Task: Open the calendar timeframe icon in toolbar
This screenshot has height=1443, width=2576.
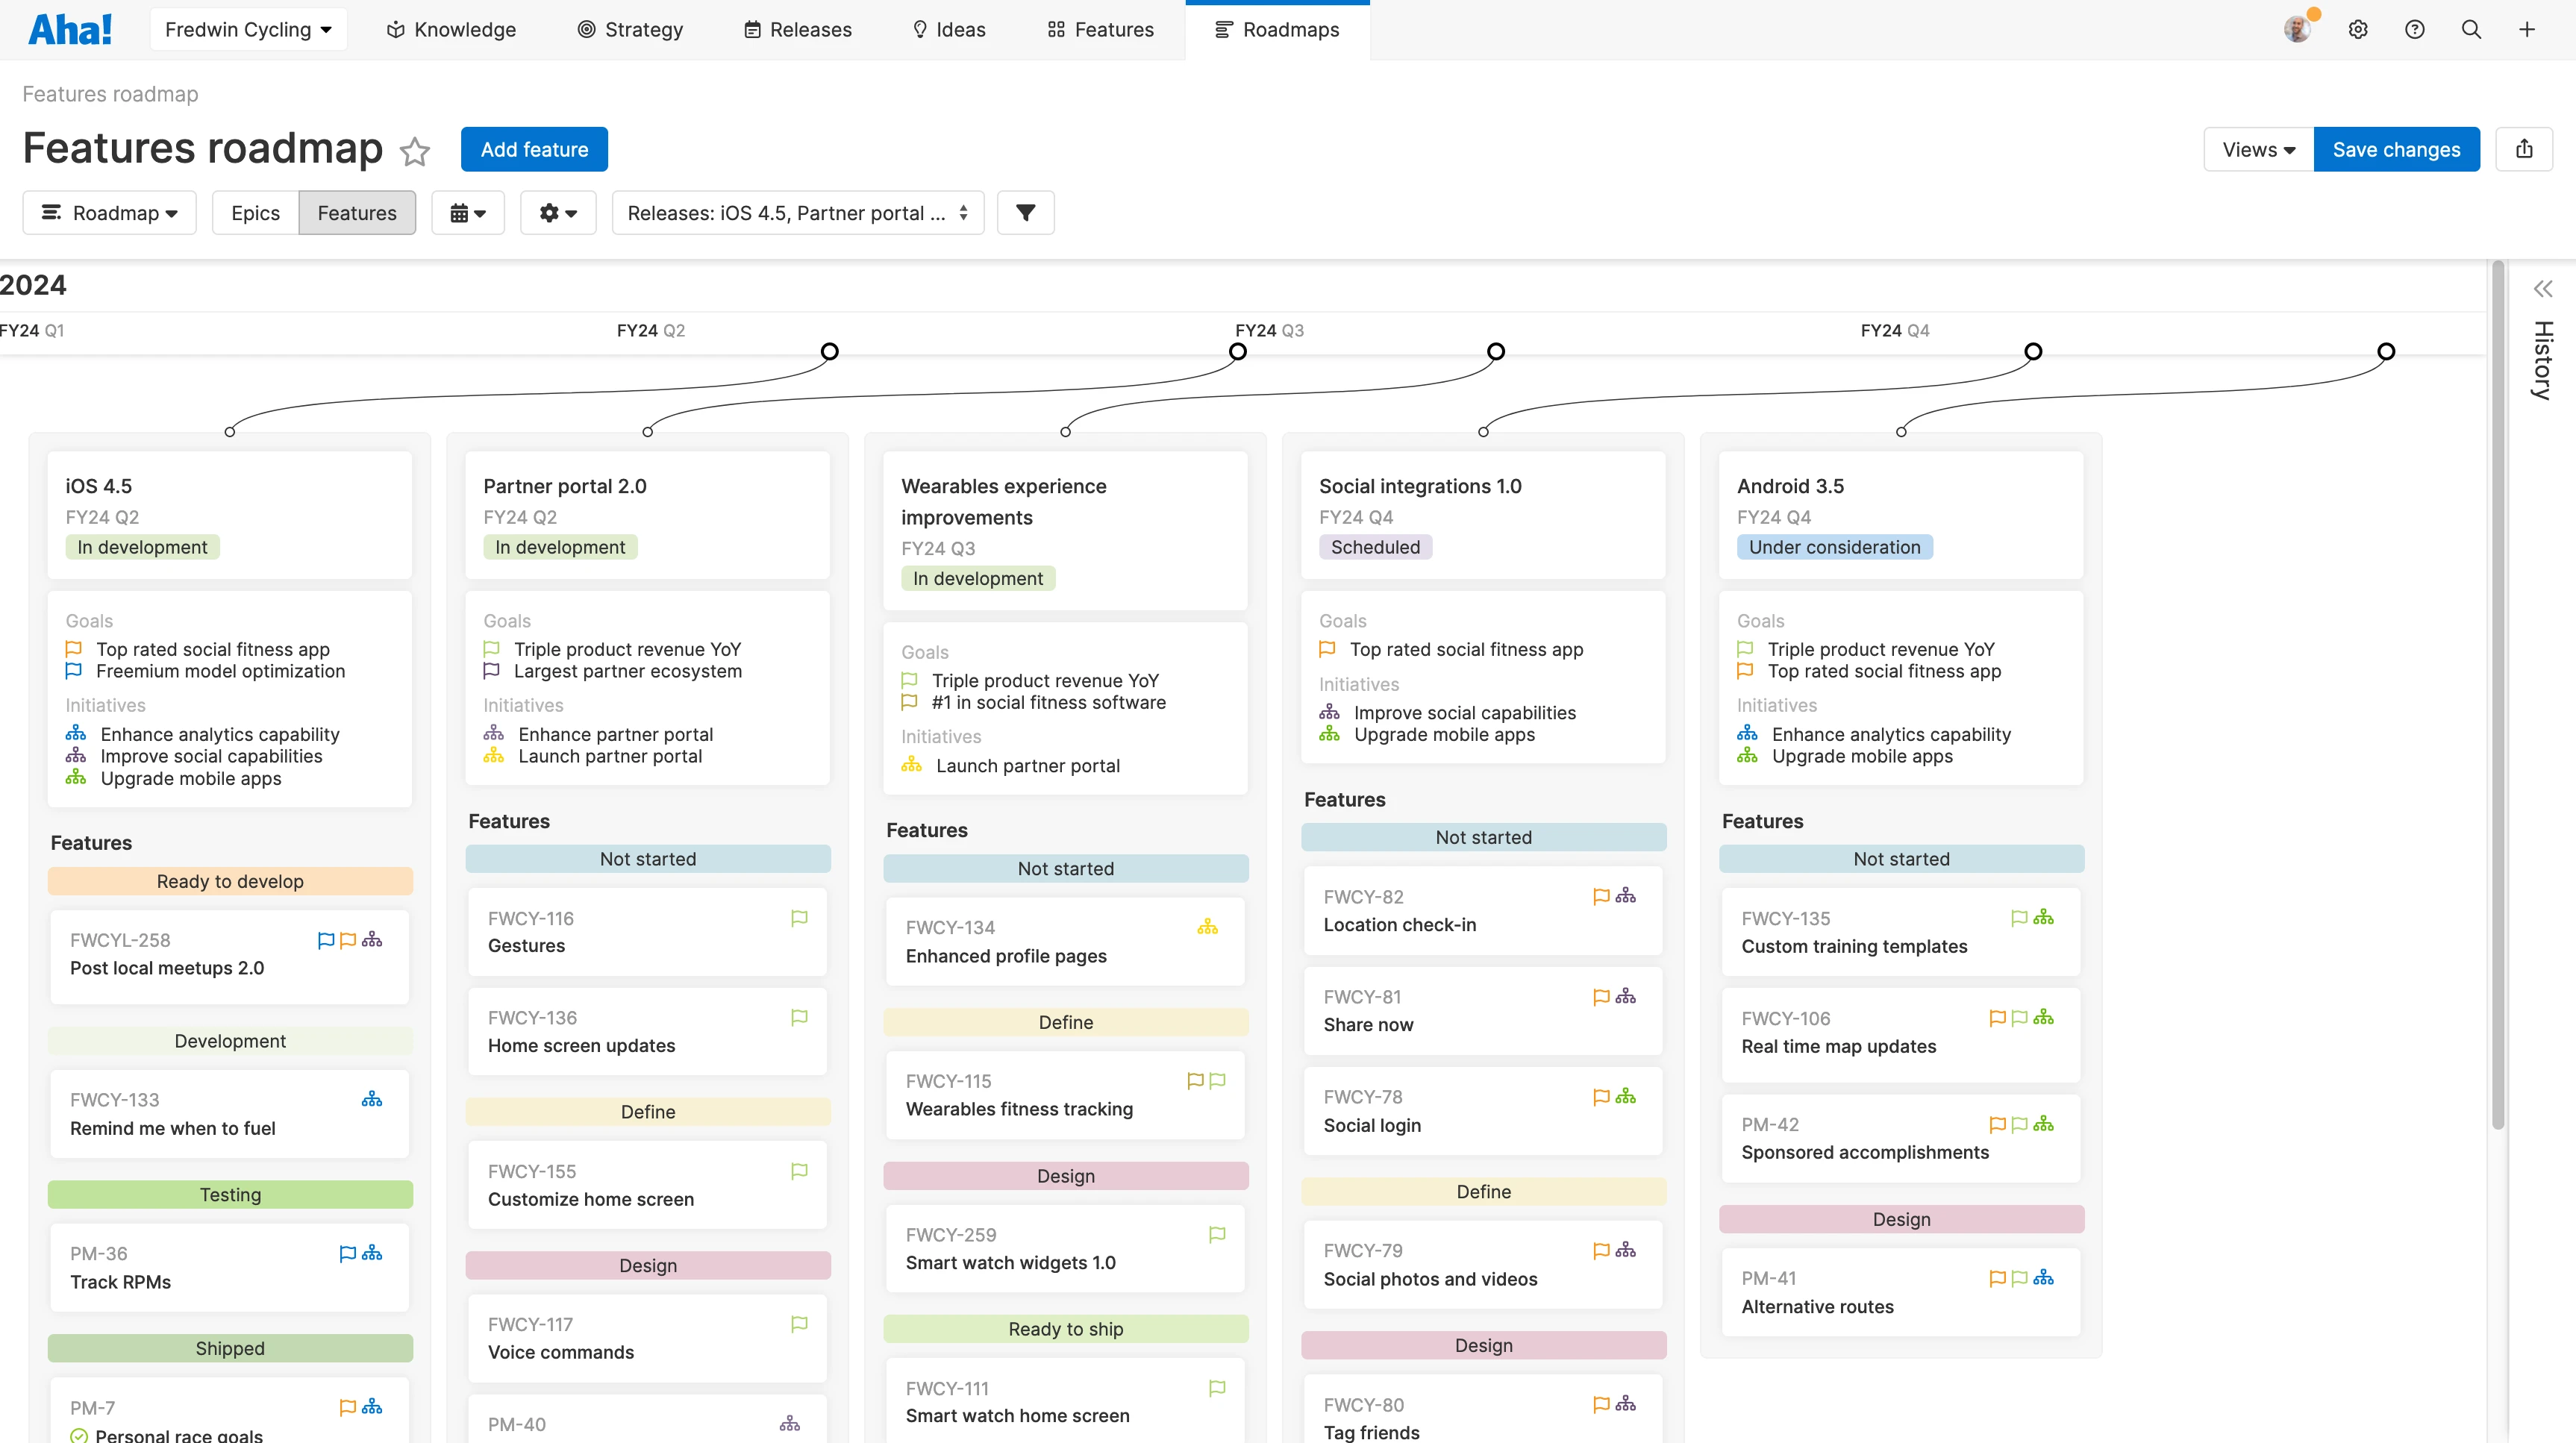Action: (x=467, y=212)
